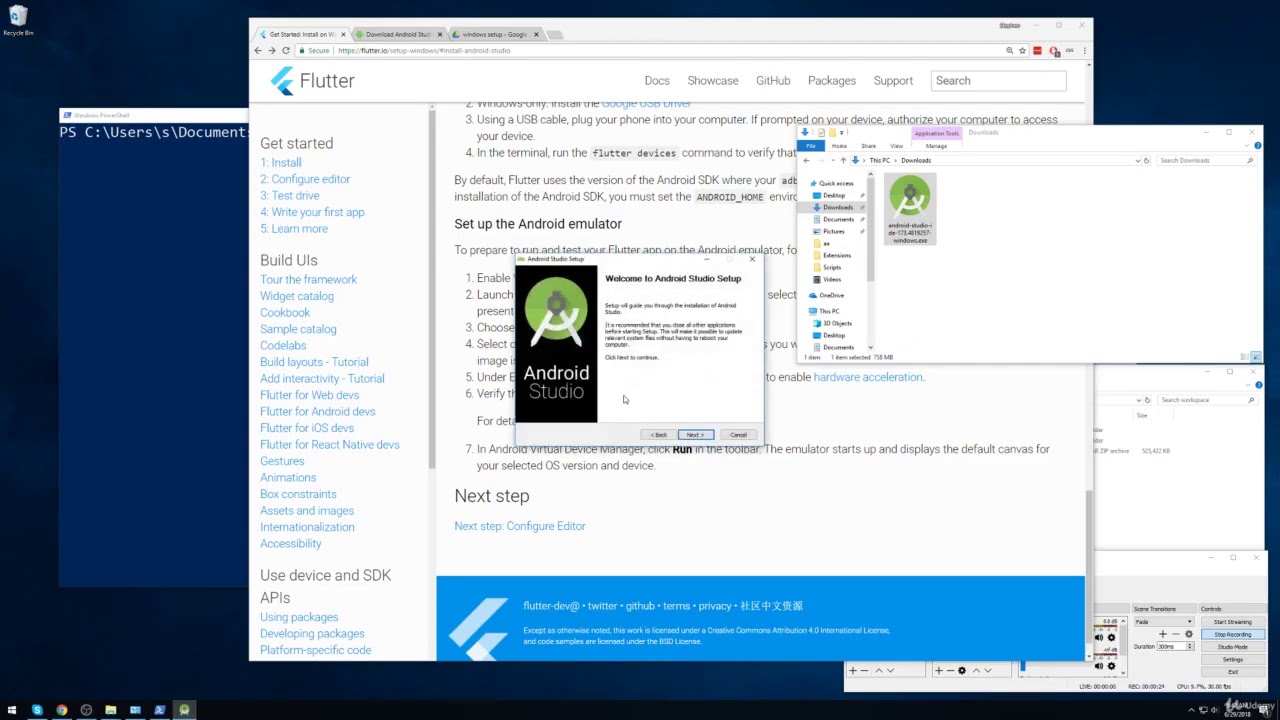This screenshot has height=720, width=1280.
Task: Open upper OBS mixer channel gear settings
Action: tap(1111, 638)
